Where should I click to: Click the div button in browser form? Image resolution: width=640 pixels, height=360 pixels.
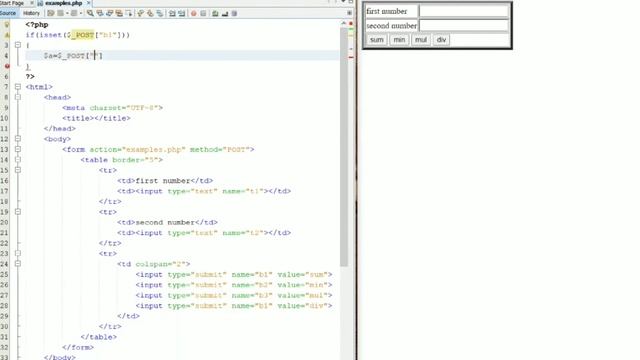point(441,40)
